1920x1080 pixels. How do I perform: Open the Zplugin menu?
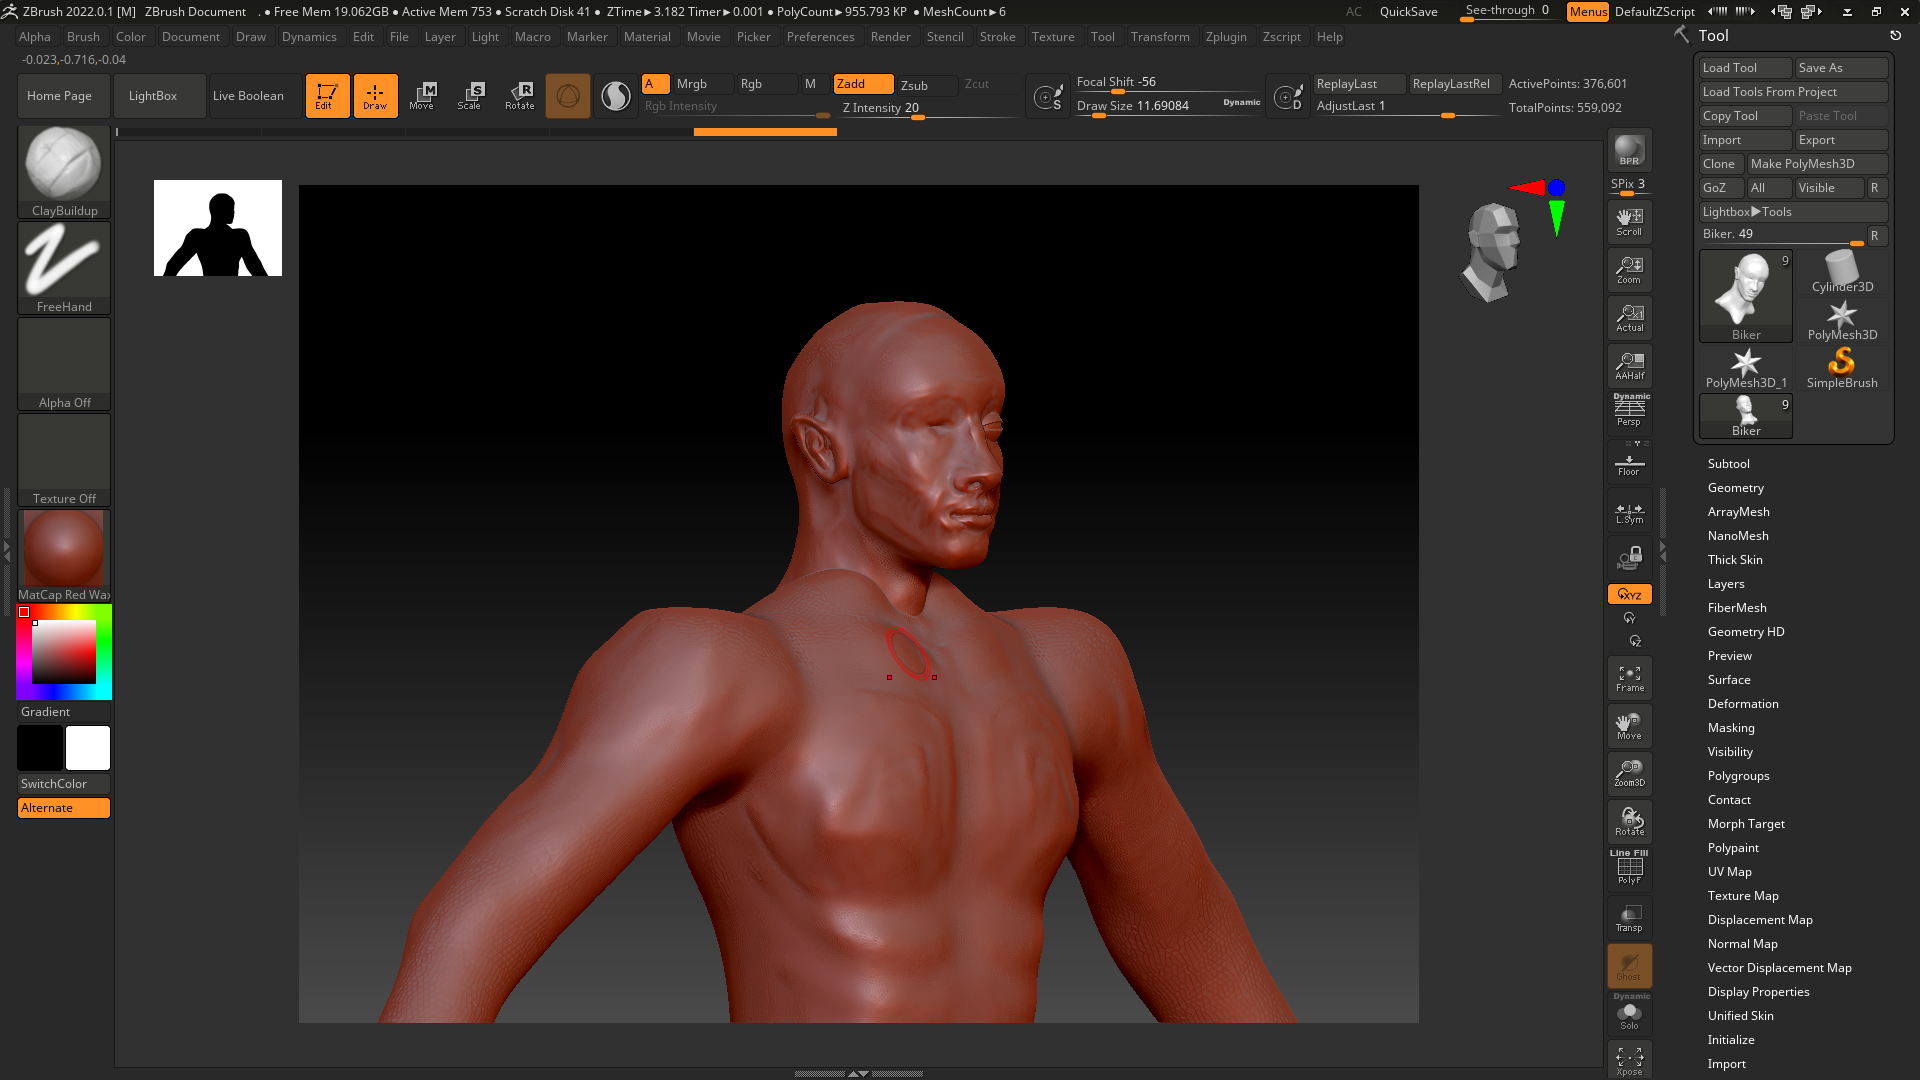(x=1225, y=37)
